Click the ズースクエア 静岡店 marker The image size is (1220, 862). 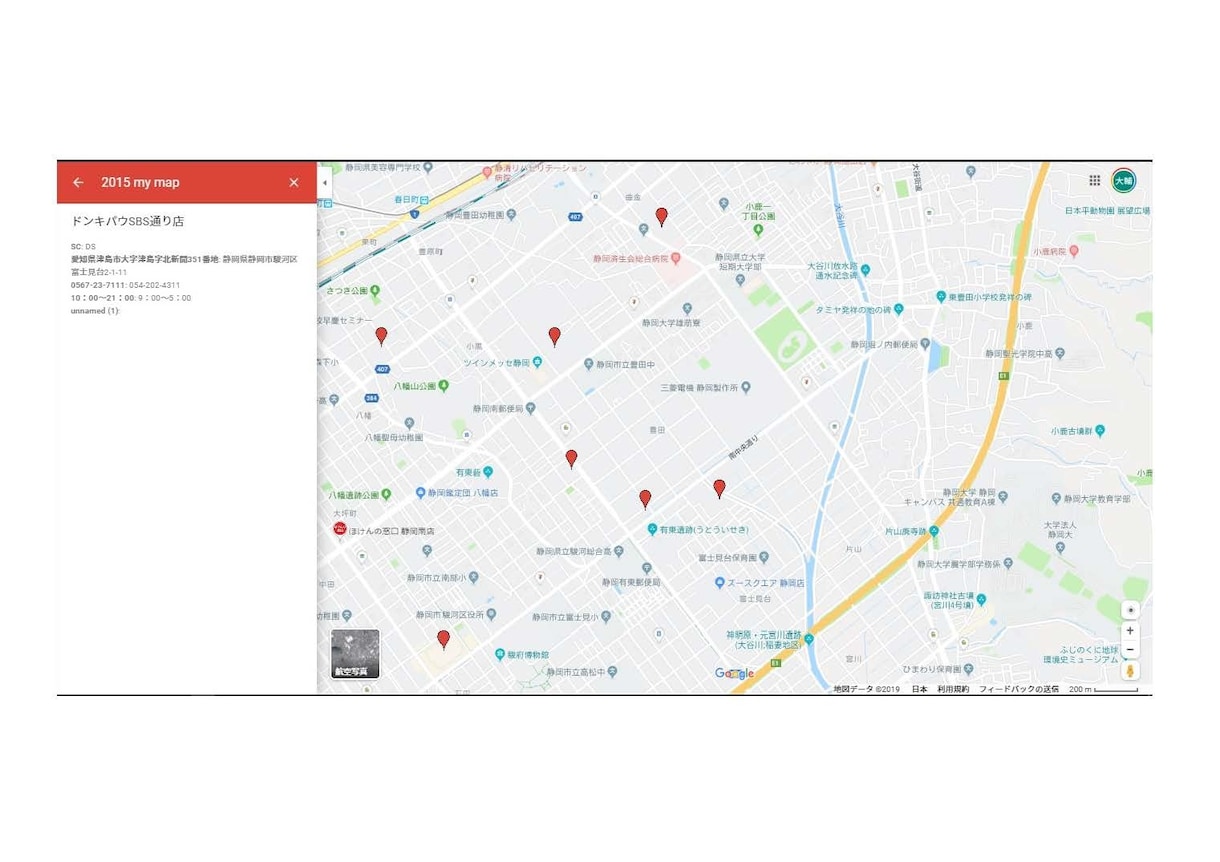pyautogui.click(x=719, y=582)
